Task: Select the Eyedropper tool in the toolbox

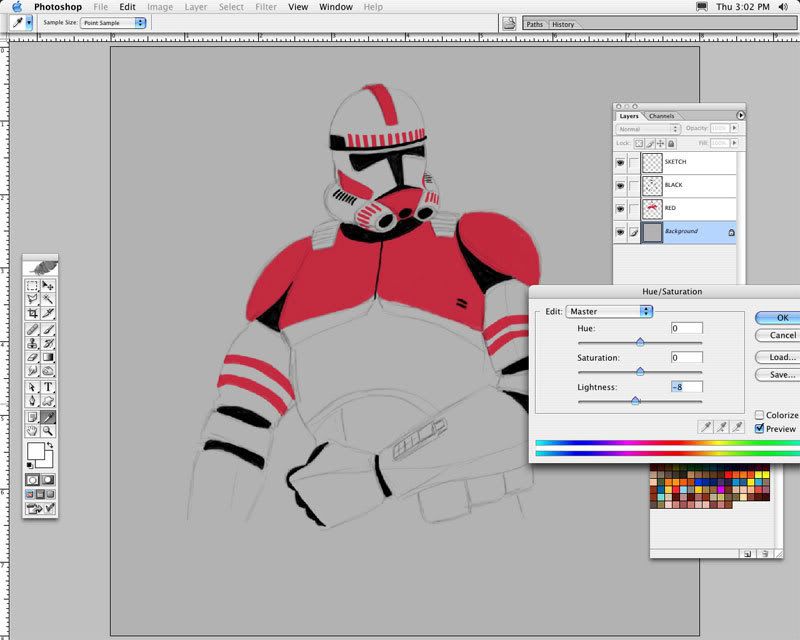Action: point(48,417)
